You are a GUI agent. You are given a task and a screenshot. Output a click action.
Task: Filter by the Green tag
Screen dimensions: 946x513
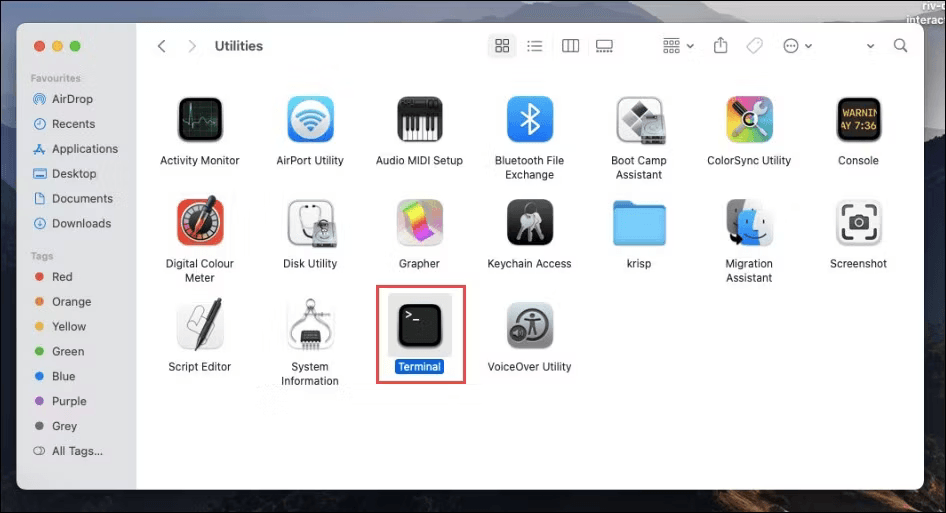59,351
